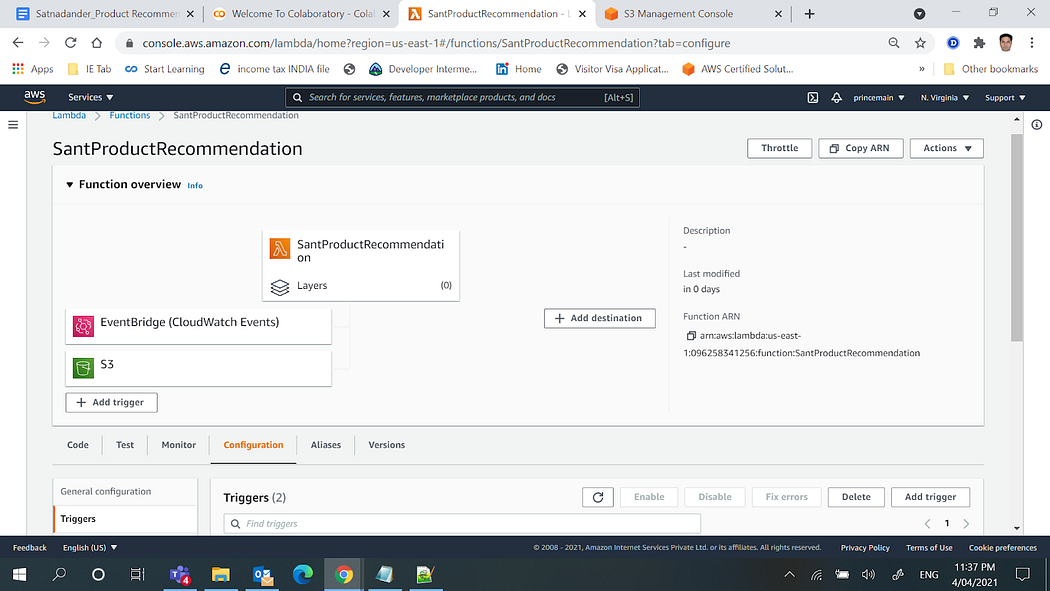
Task: Open the Chrome three-dot menu
Action: click(1032, 43)
